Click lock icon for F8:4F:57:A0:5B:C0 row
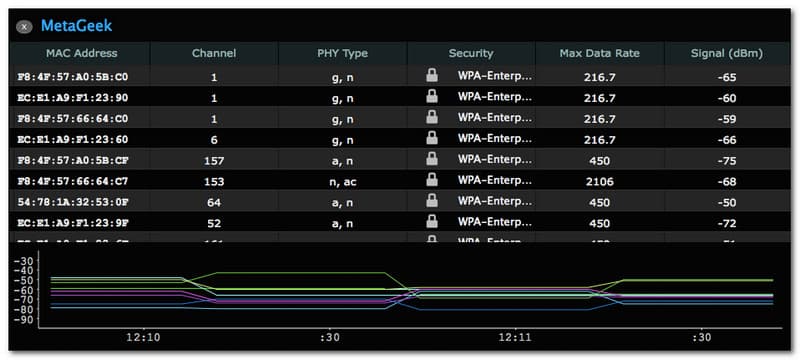Image resolution: width=800 pixels, height=360 pixels. click(x=432, y=76)
